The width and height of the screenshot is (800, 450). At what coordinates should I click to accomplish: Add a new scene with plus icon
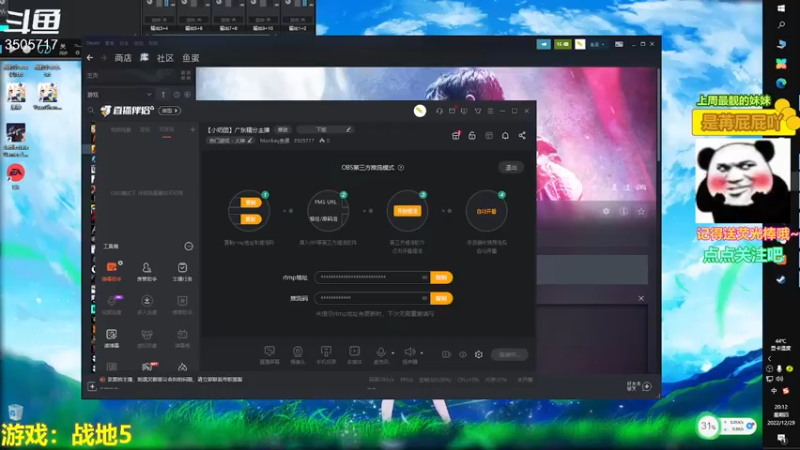click(192, 130)
